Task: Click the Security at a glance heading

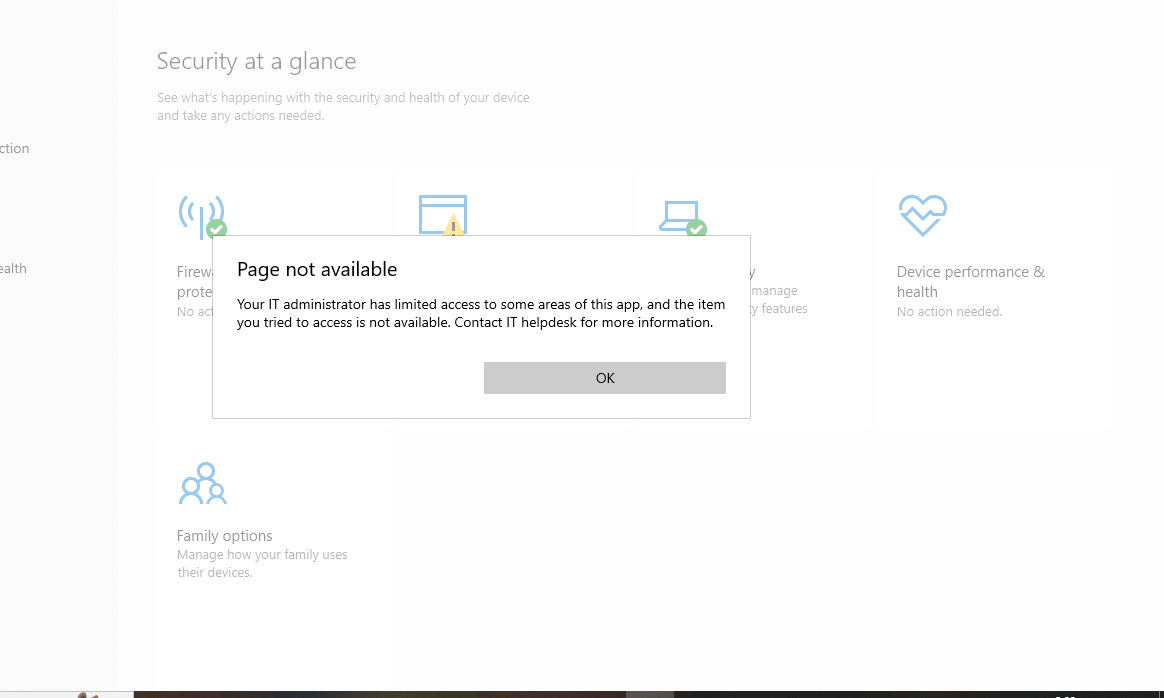Action: (x=256, y=61)
